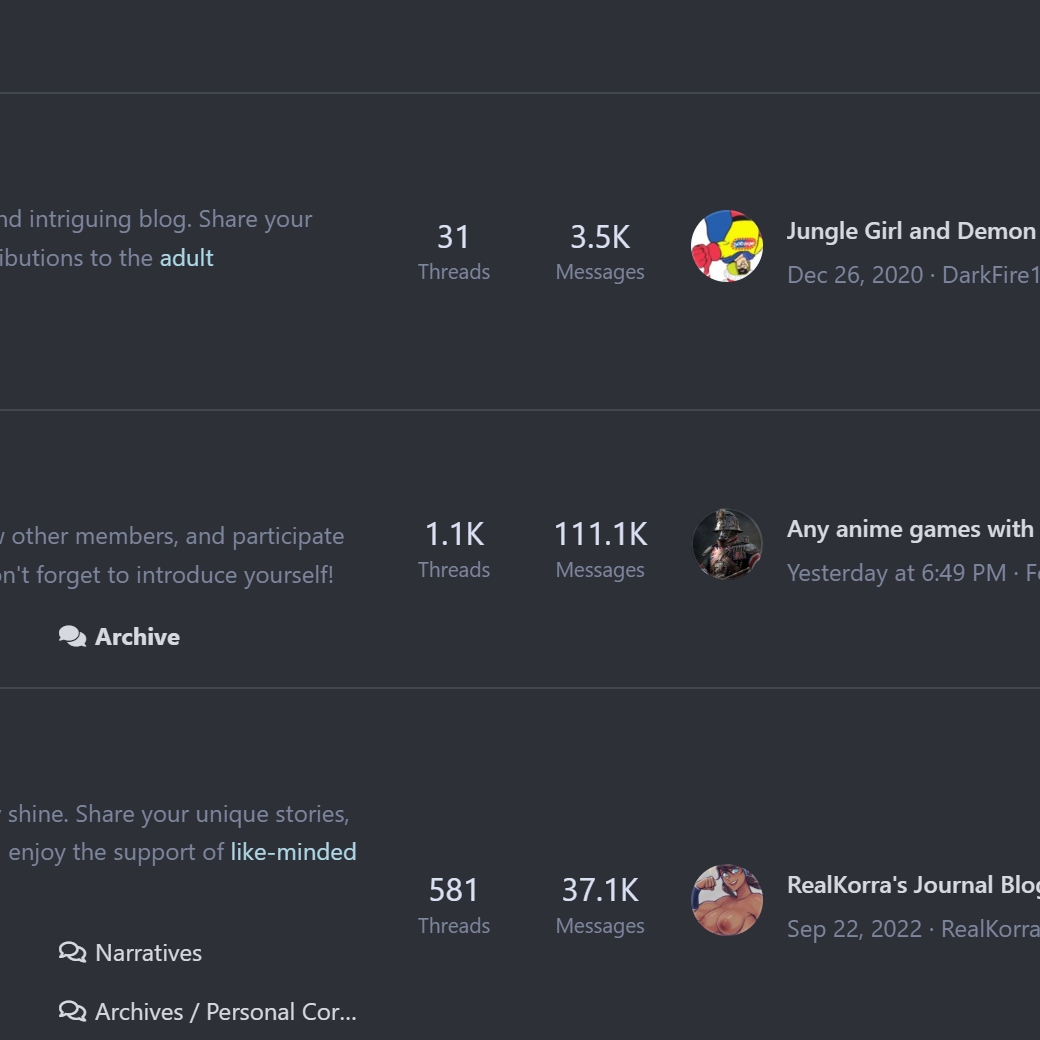Open the Archive sub-forum chat icon

(72, 637)
